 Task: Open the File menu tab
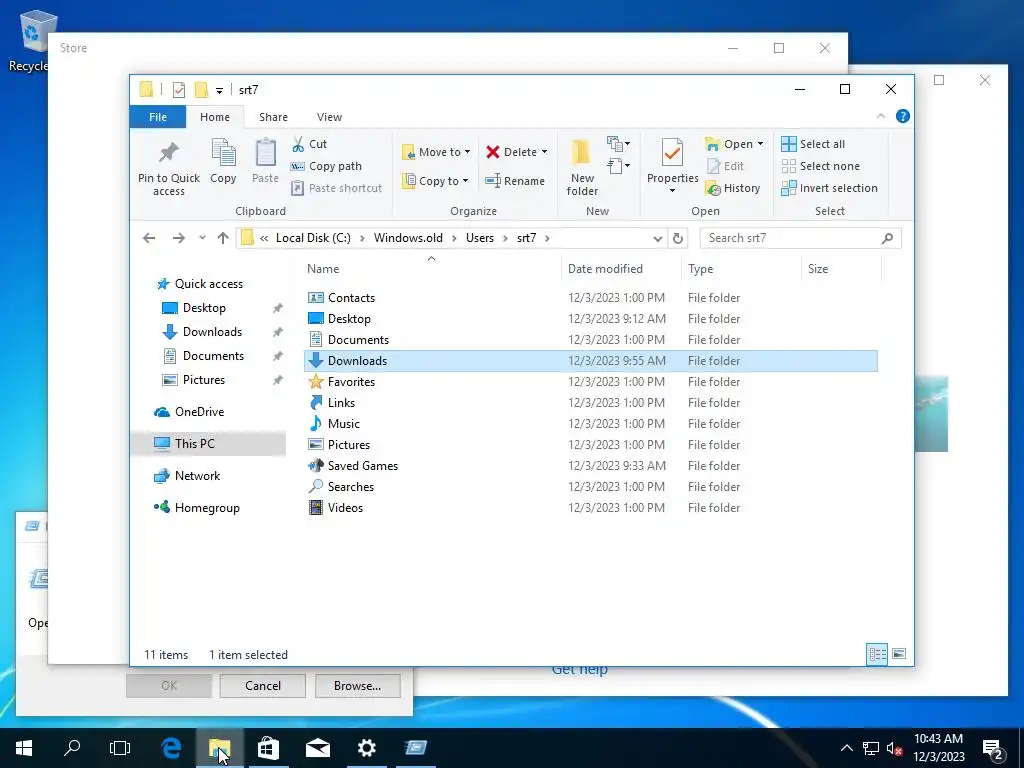point(158,117)
